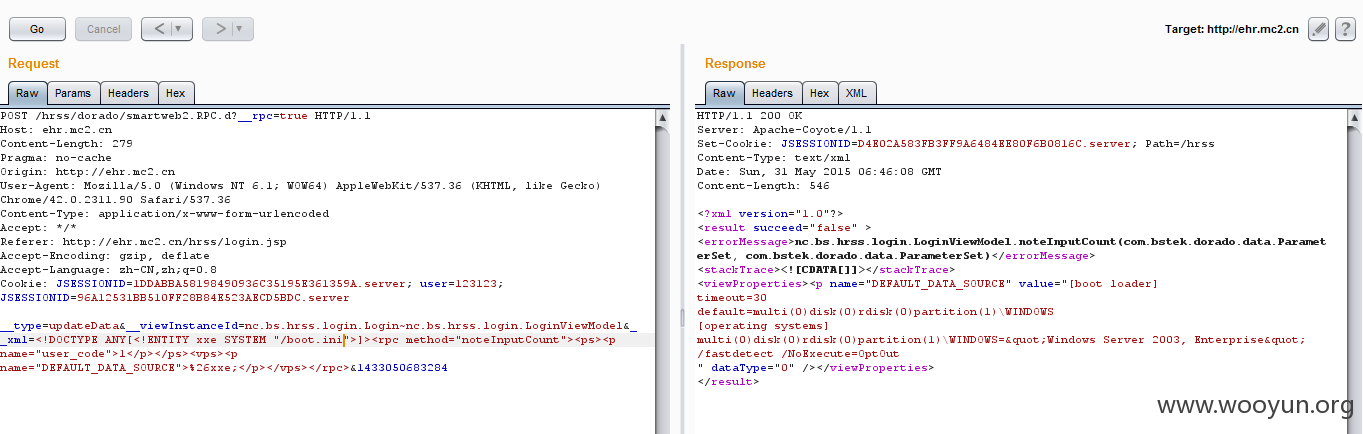Select the Response Raw tab
This screenshot has height=434, width=1363.
[x=725, y=93]
